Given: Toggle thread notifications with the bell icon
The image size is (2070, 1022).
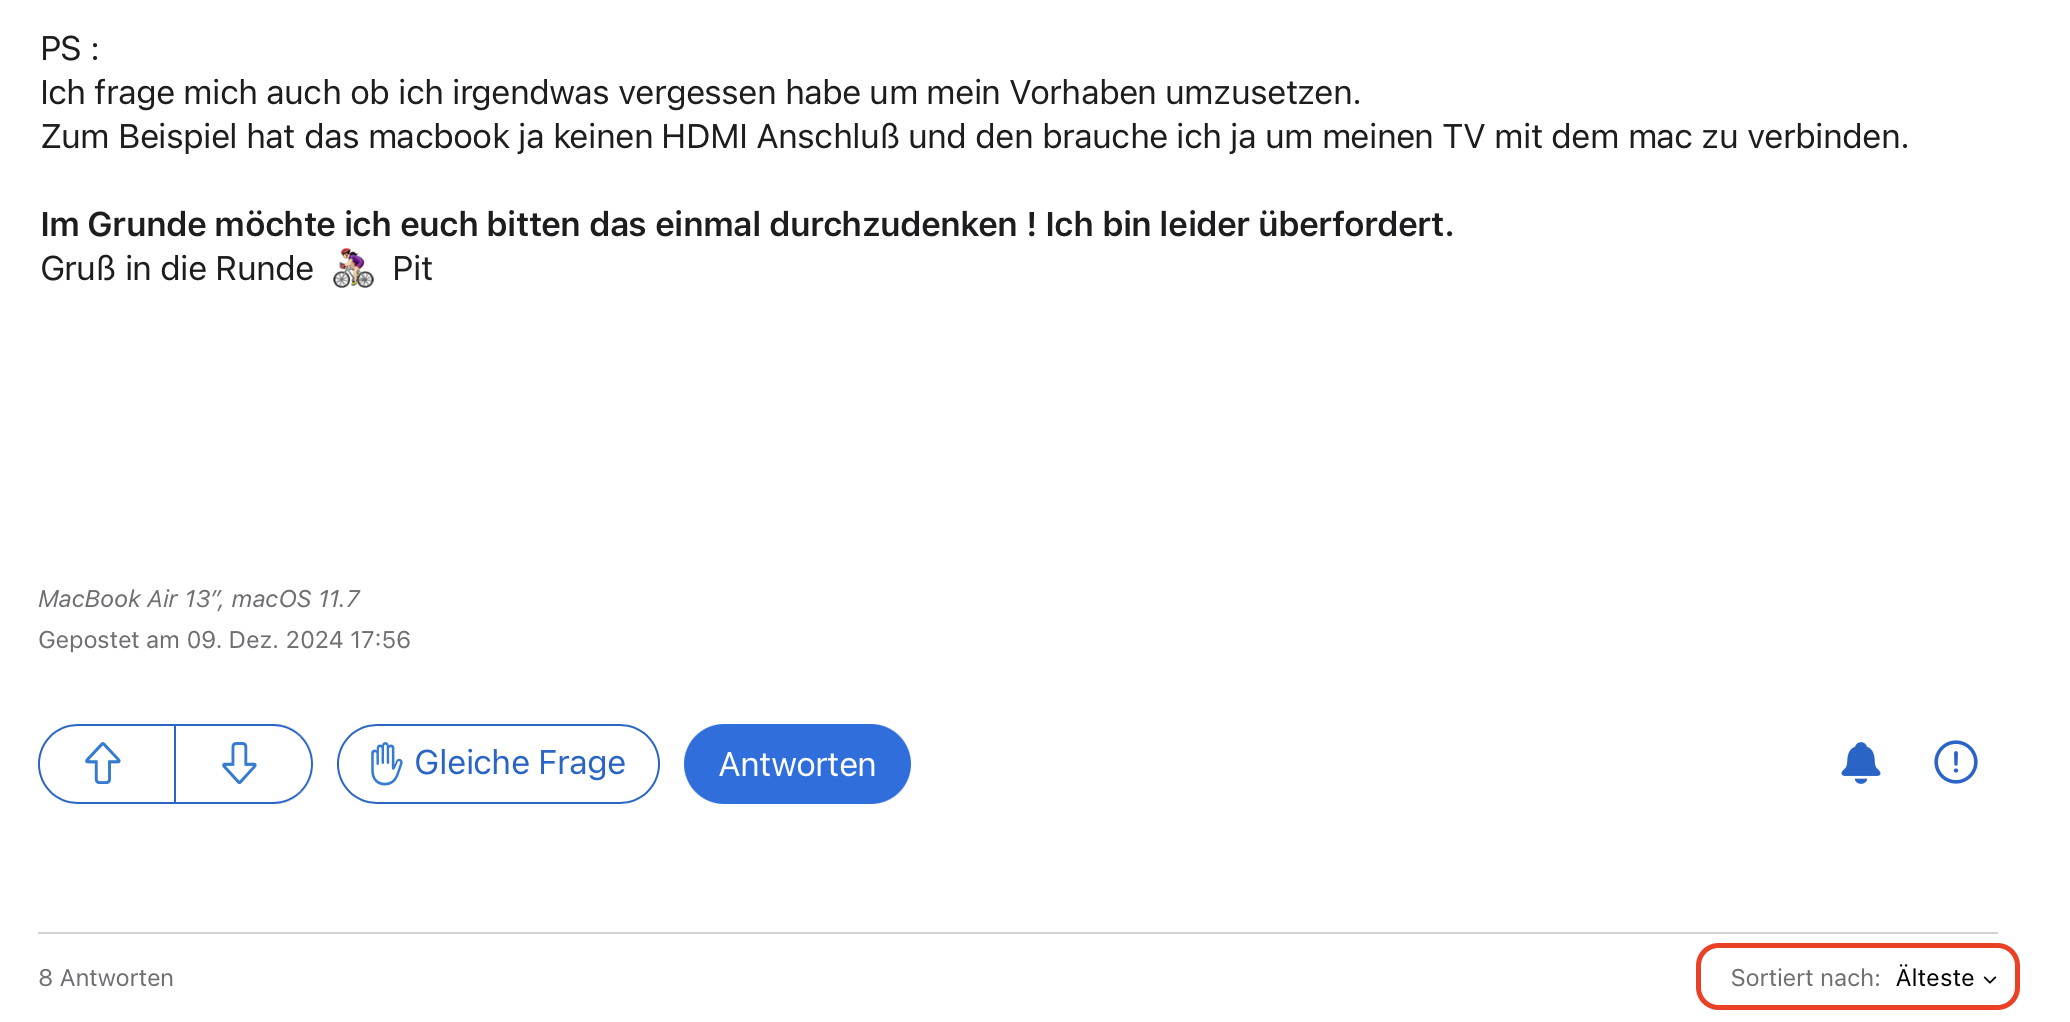Looking at the screenshot, I should (1860, 763).
